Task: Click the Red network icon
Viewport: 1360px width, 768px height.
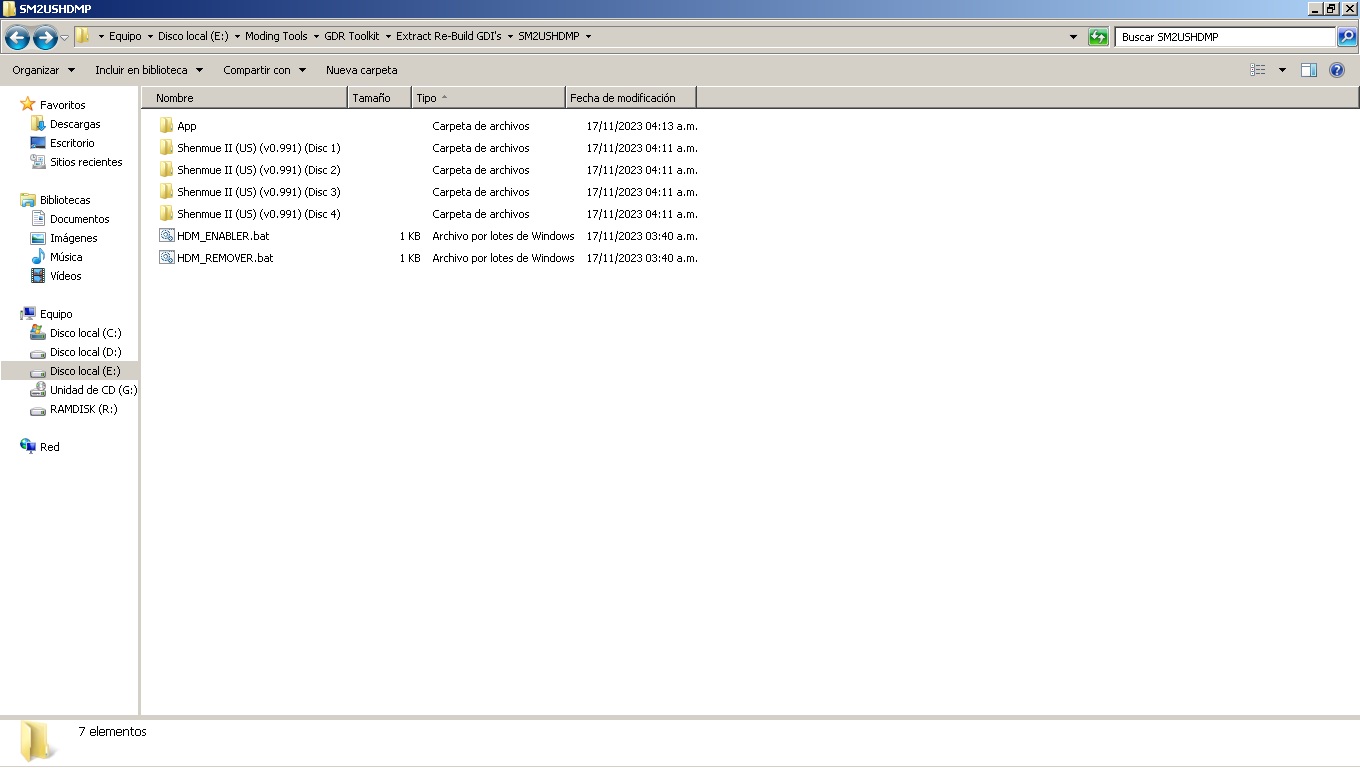Action: coord(27,446)
